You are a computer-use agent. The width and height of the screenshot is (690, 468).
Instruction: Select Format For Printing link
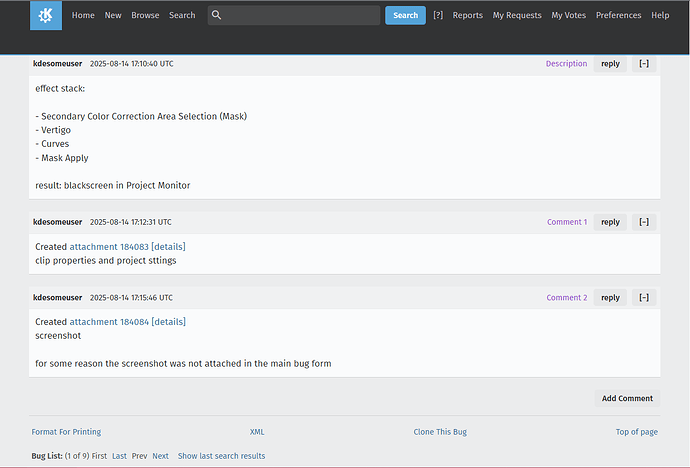66,432
